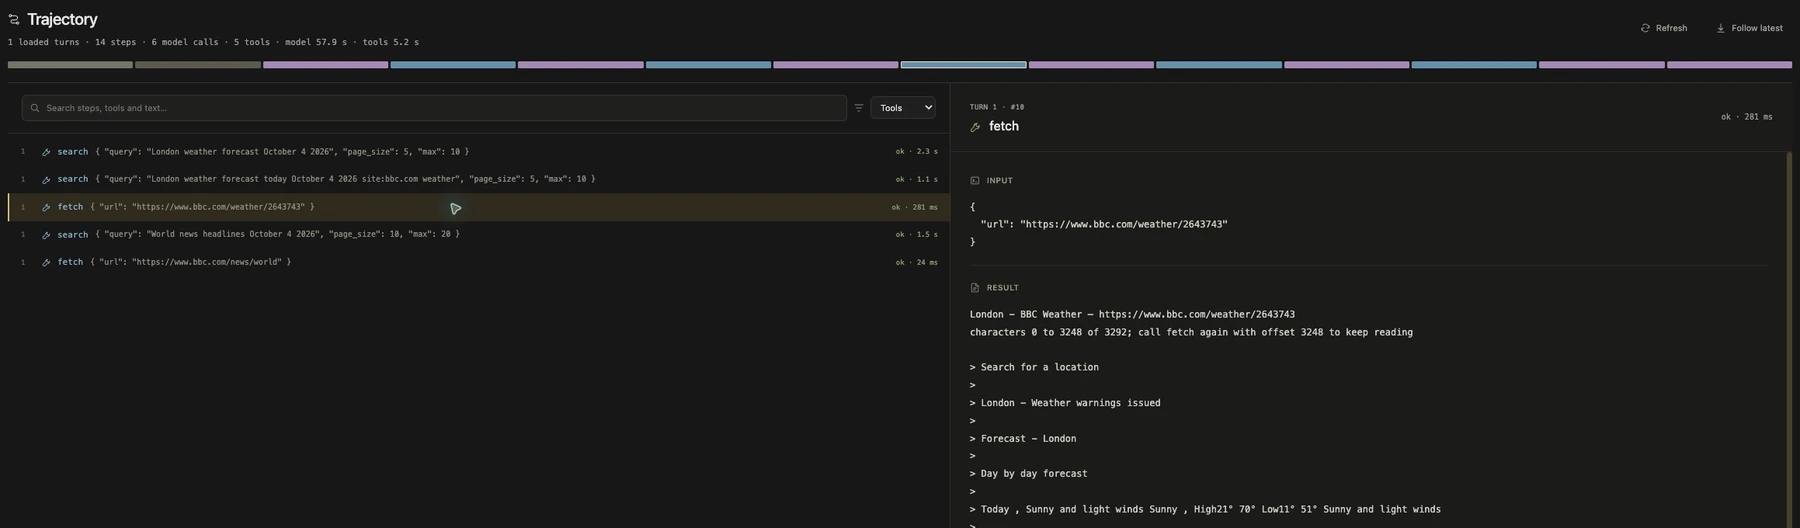1800x528 pixels.
Task: Click '> London – Weather warnings issued' line
Action: click(1065, 403)
